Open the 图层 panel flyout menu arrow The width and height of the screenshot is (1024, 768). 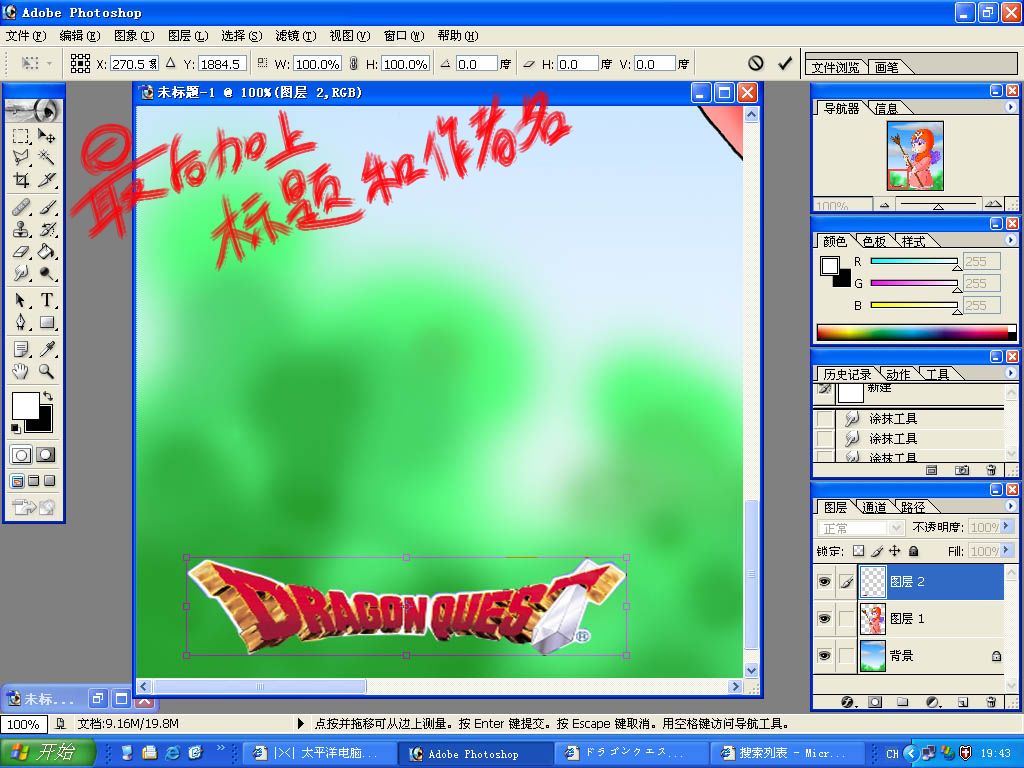(1010, 505)
